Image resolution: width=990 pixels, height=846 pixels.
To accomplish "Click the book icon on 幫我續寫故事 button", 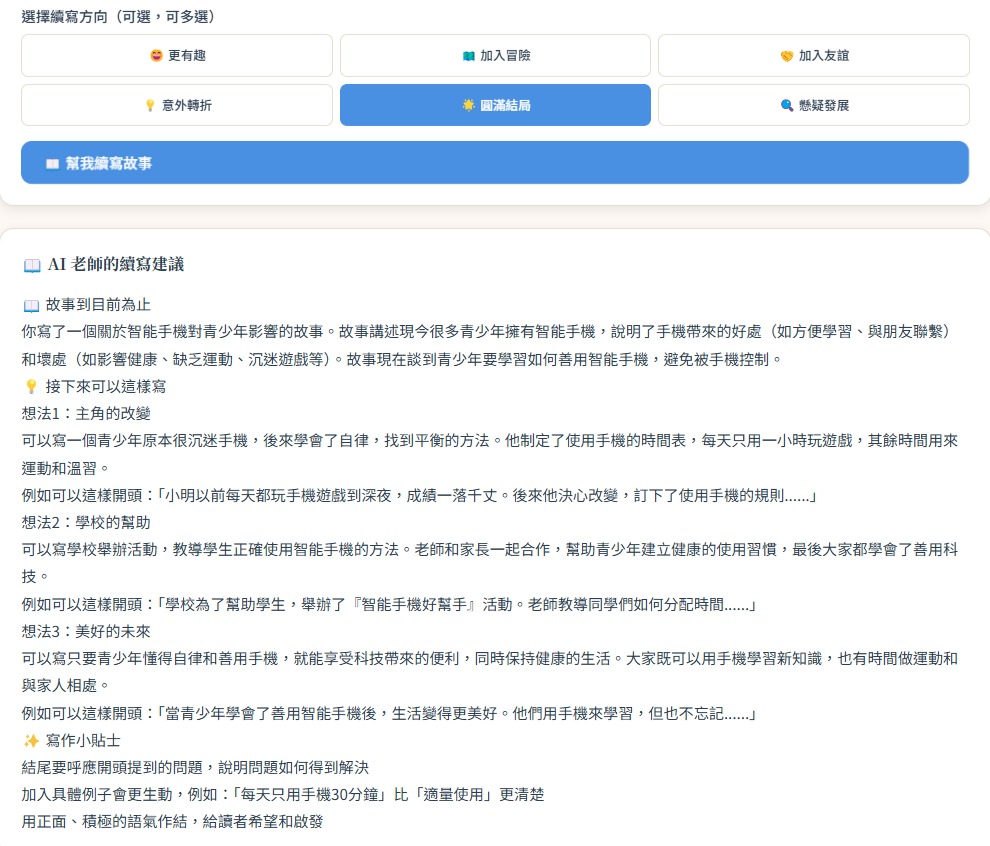I will click(52, 164).
